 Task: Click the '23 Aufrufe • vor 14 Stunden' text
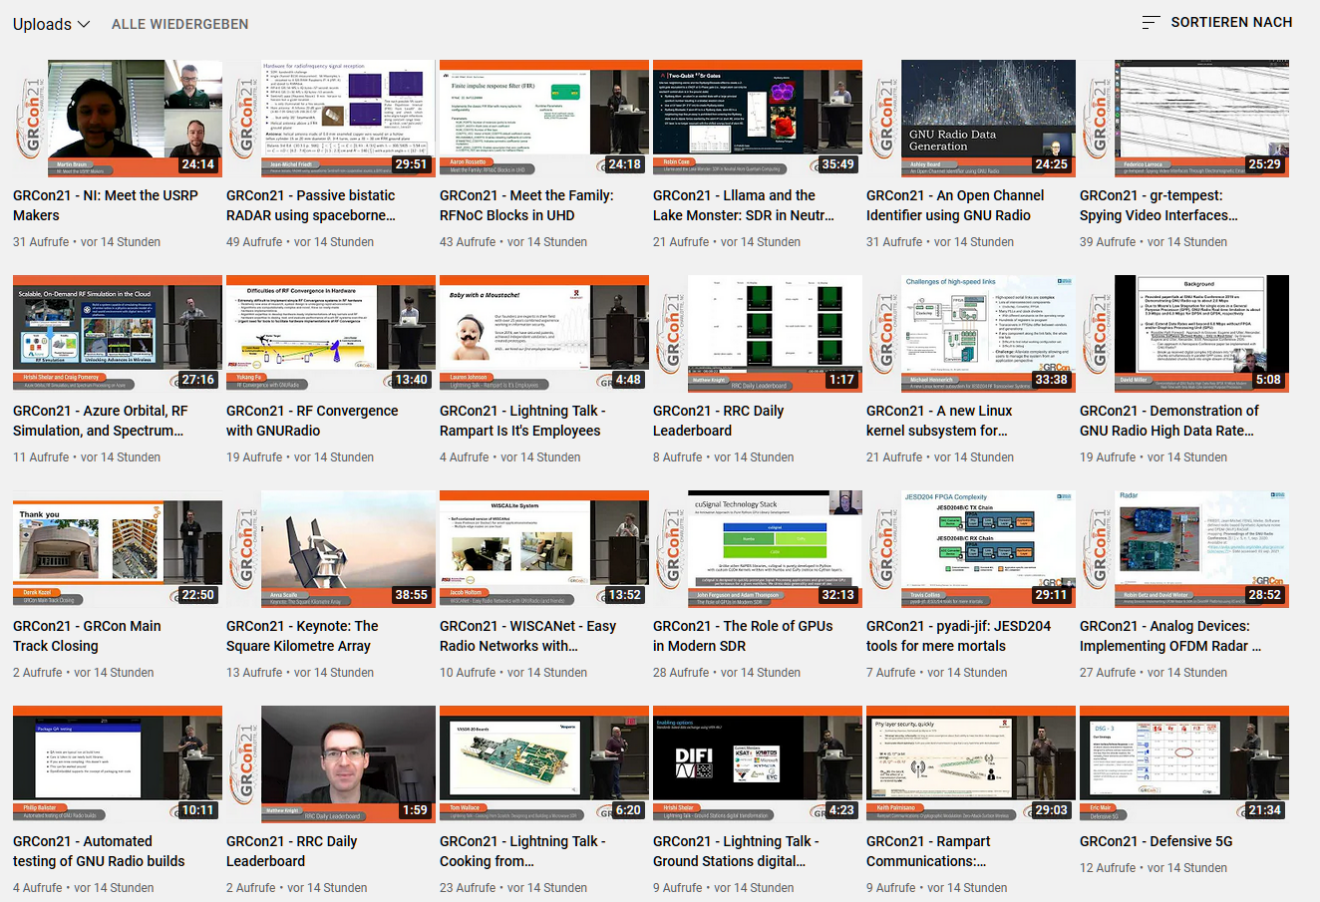pyautogui.click(x=513, y=888)
